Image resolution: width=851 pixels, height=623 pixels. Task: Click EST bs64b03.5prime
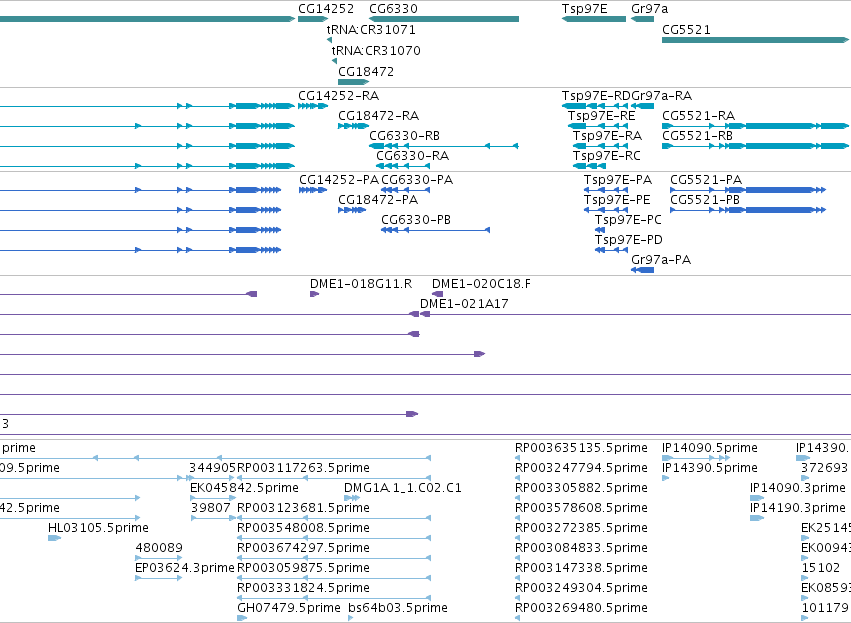(398, 608)
